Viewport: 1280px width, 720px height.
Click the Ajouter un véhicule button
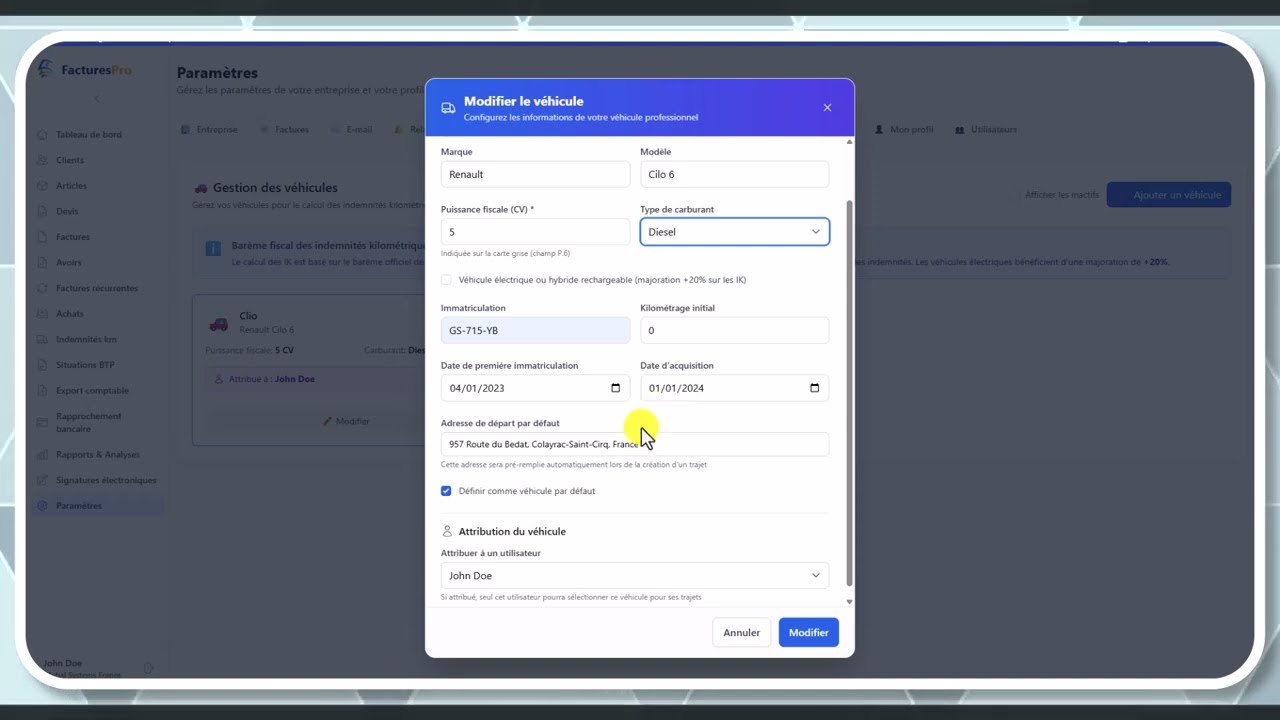pyautogui.click(x=1169, y=195)
